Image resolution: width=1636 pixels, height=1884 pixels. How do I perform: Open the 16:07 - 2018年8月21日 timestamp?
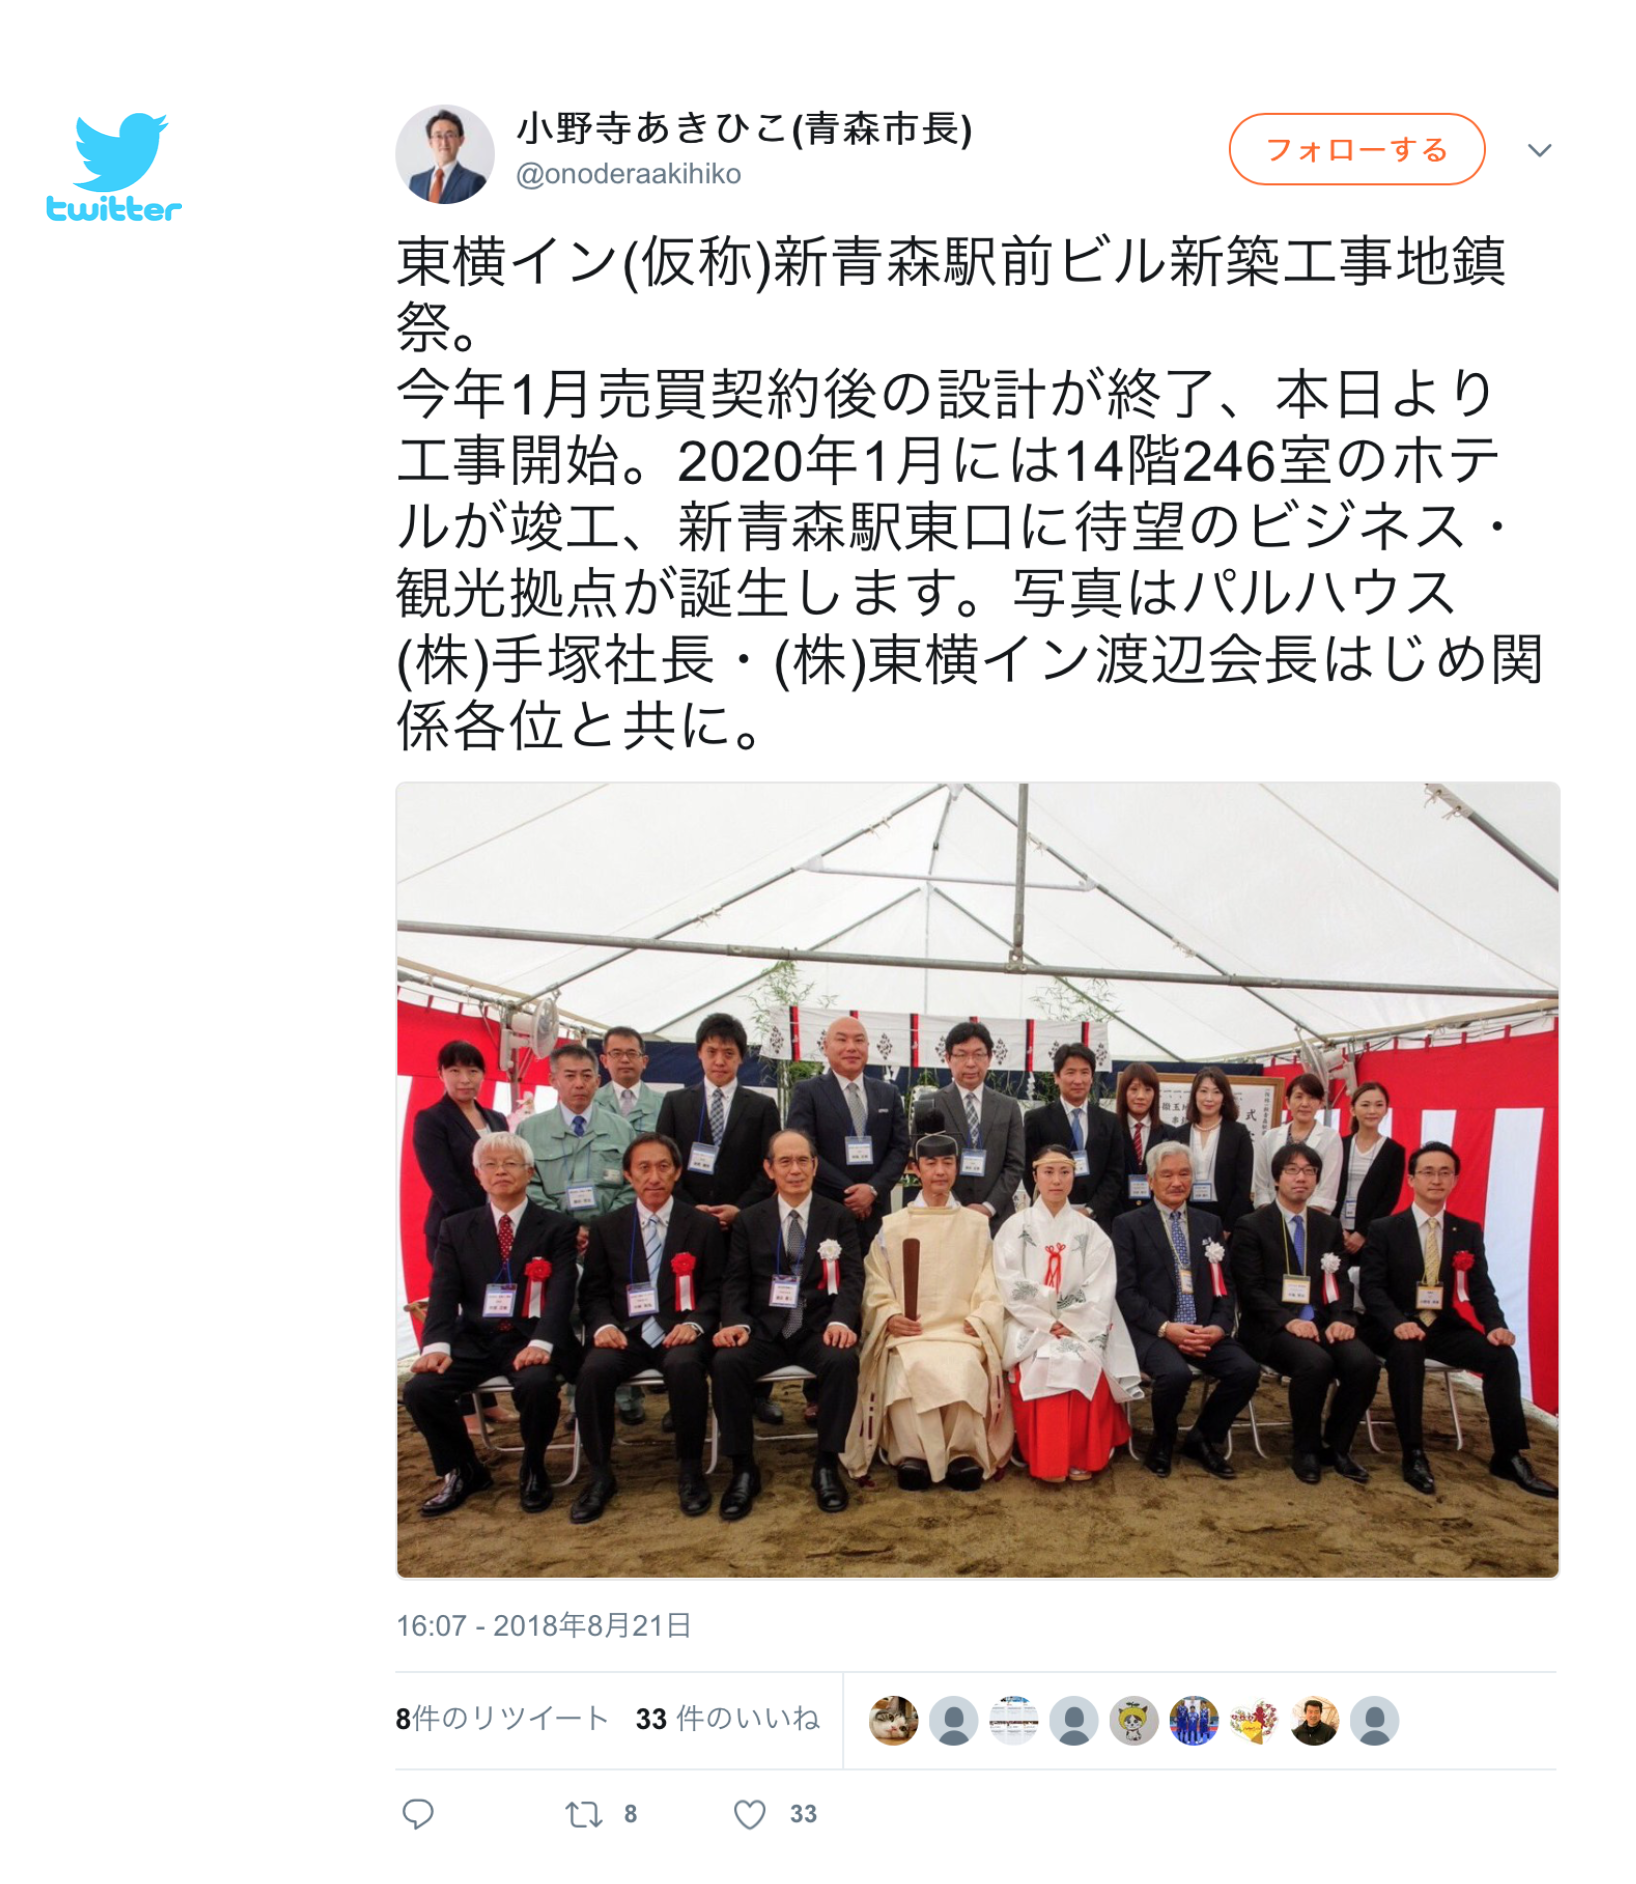pos(544,1625)
